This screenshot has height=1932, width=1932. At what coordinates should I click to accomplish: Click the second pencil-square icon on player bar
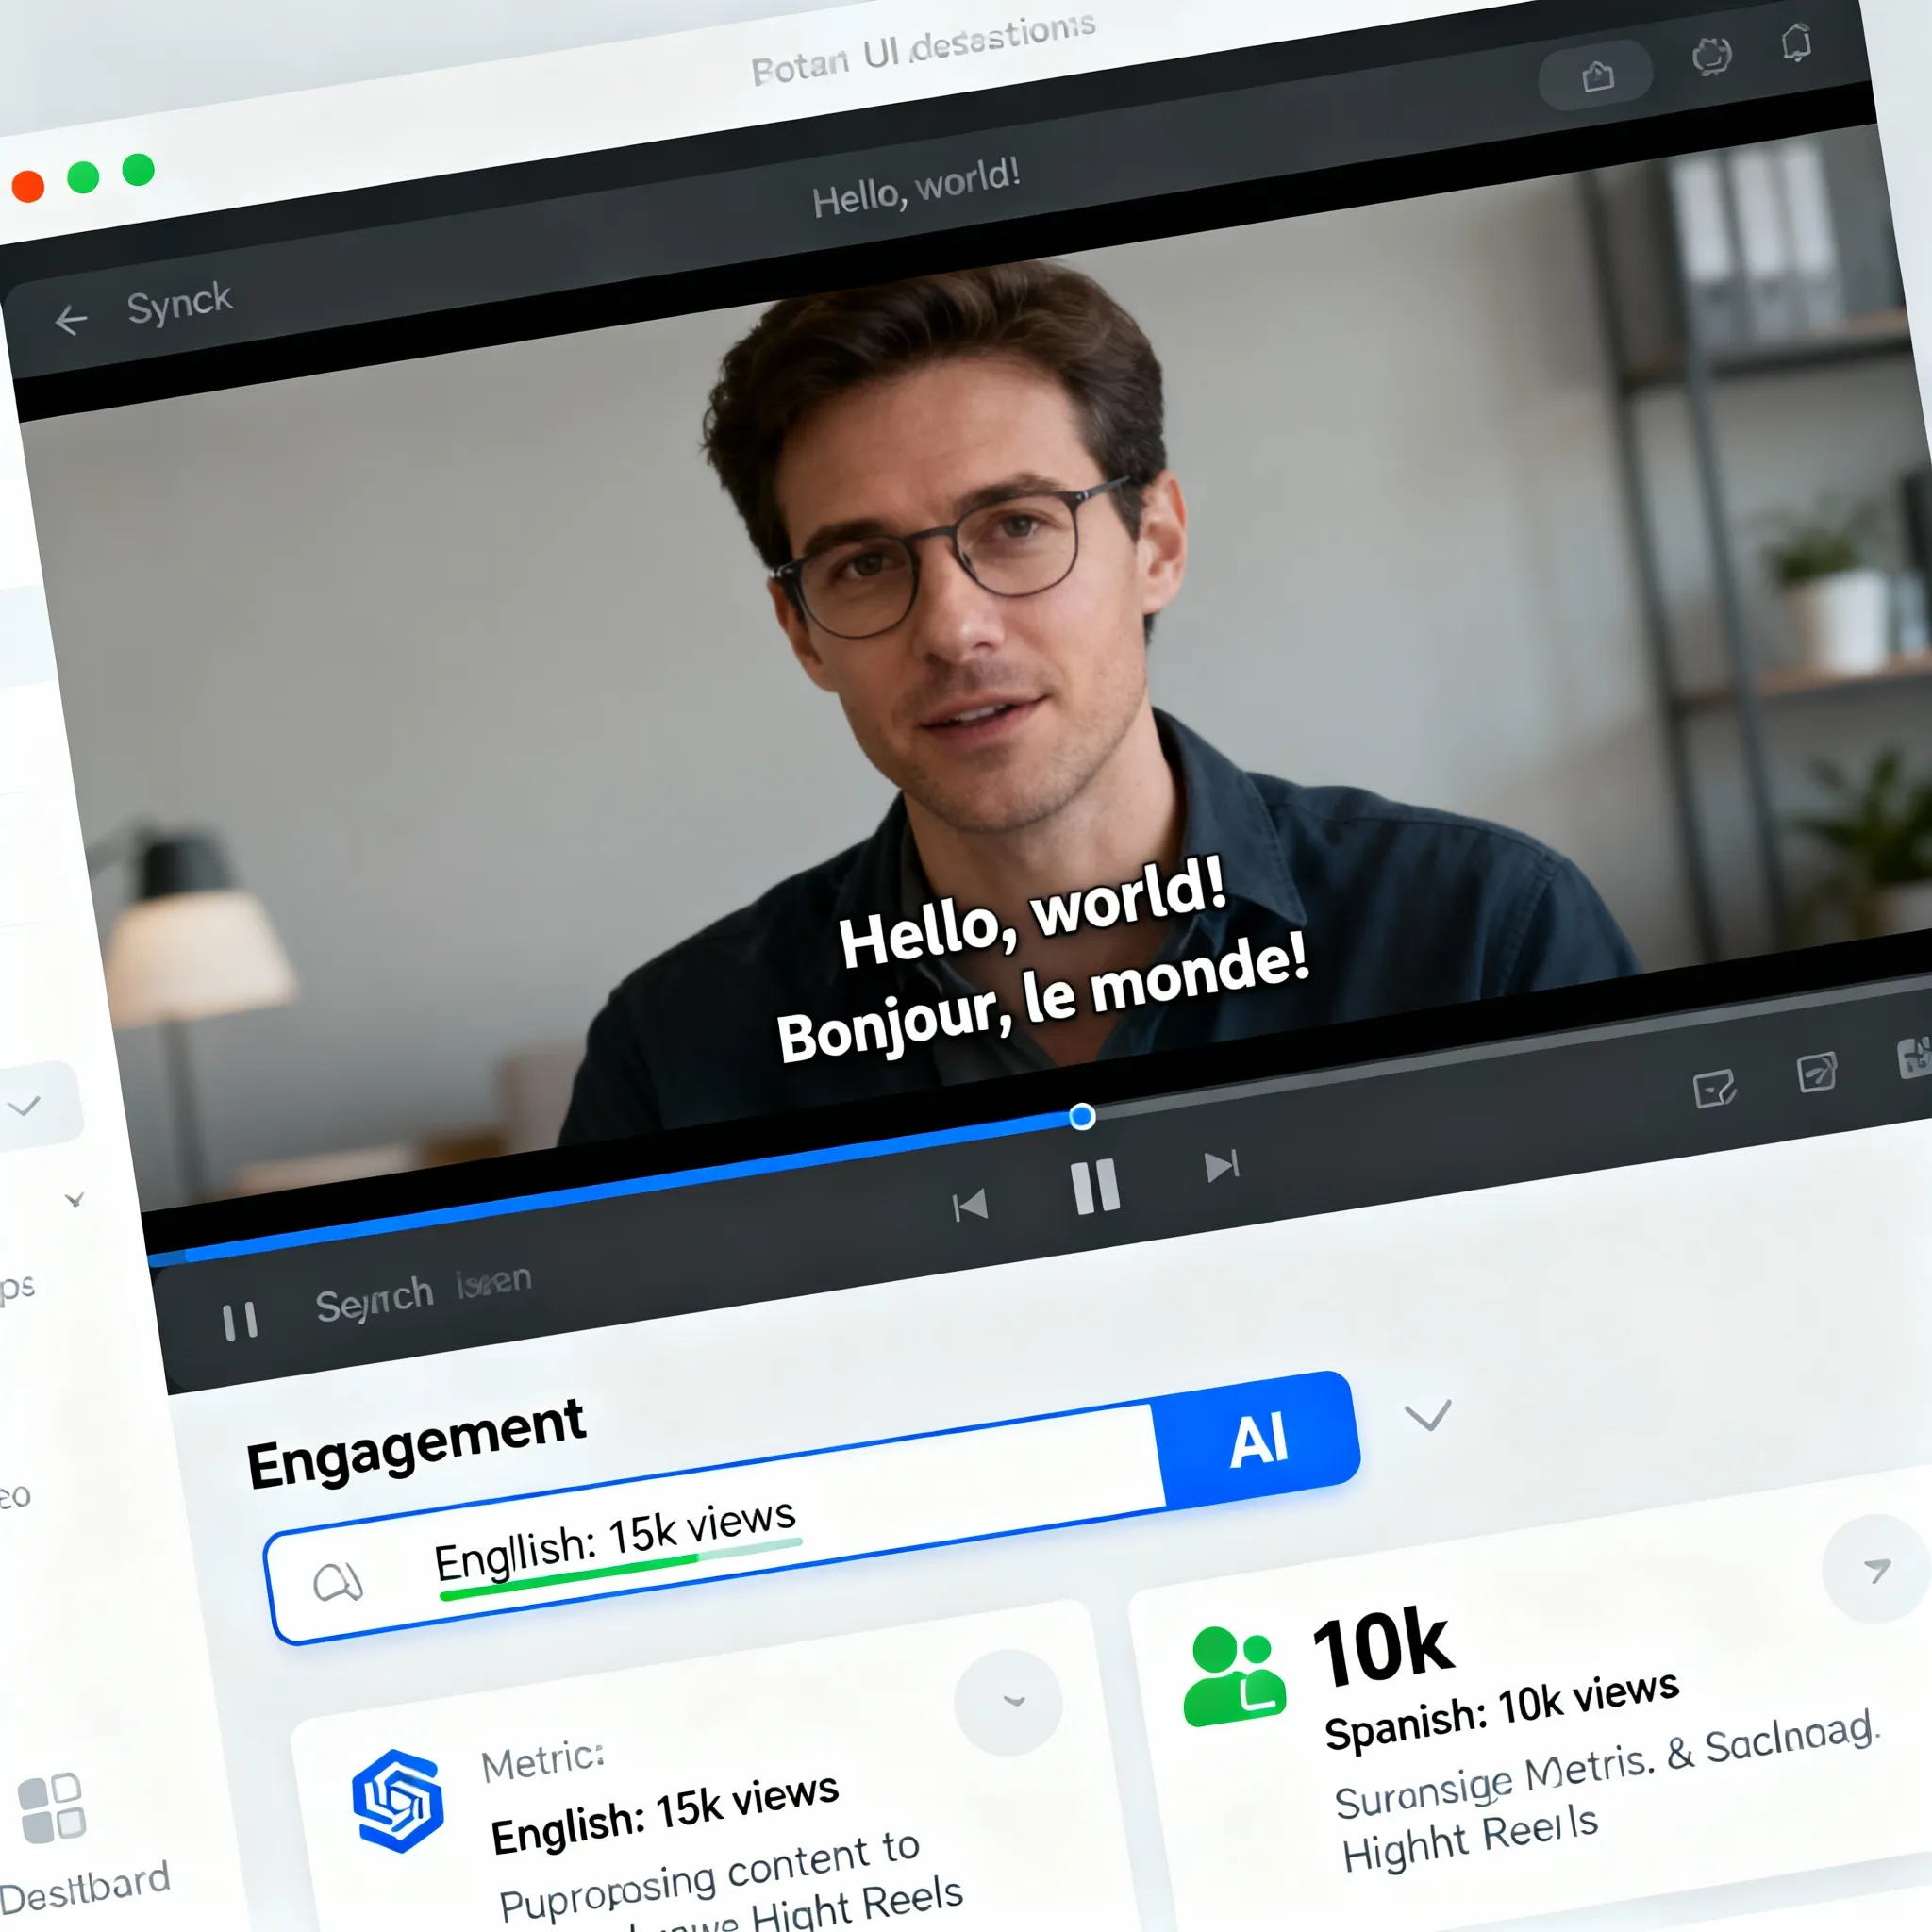[x=1816, y=1073]
